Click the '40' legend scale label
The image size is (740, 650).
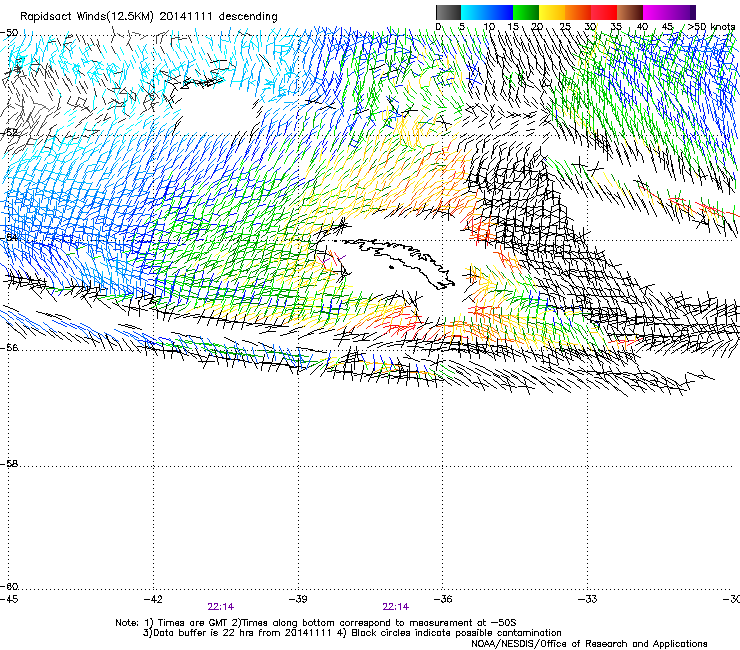pos(642,26)
